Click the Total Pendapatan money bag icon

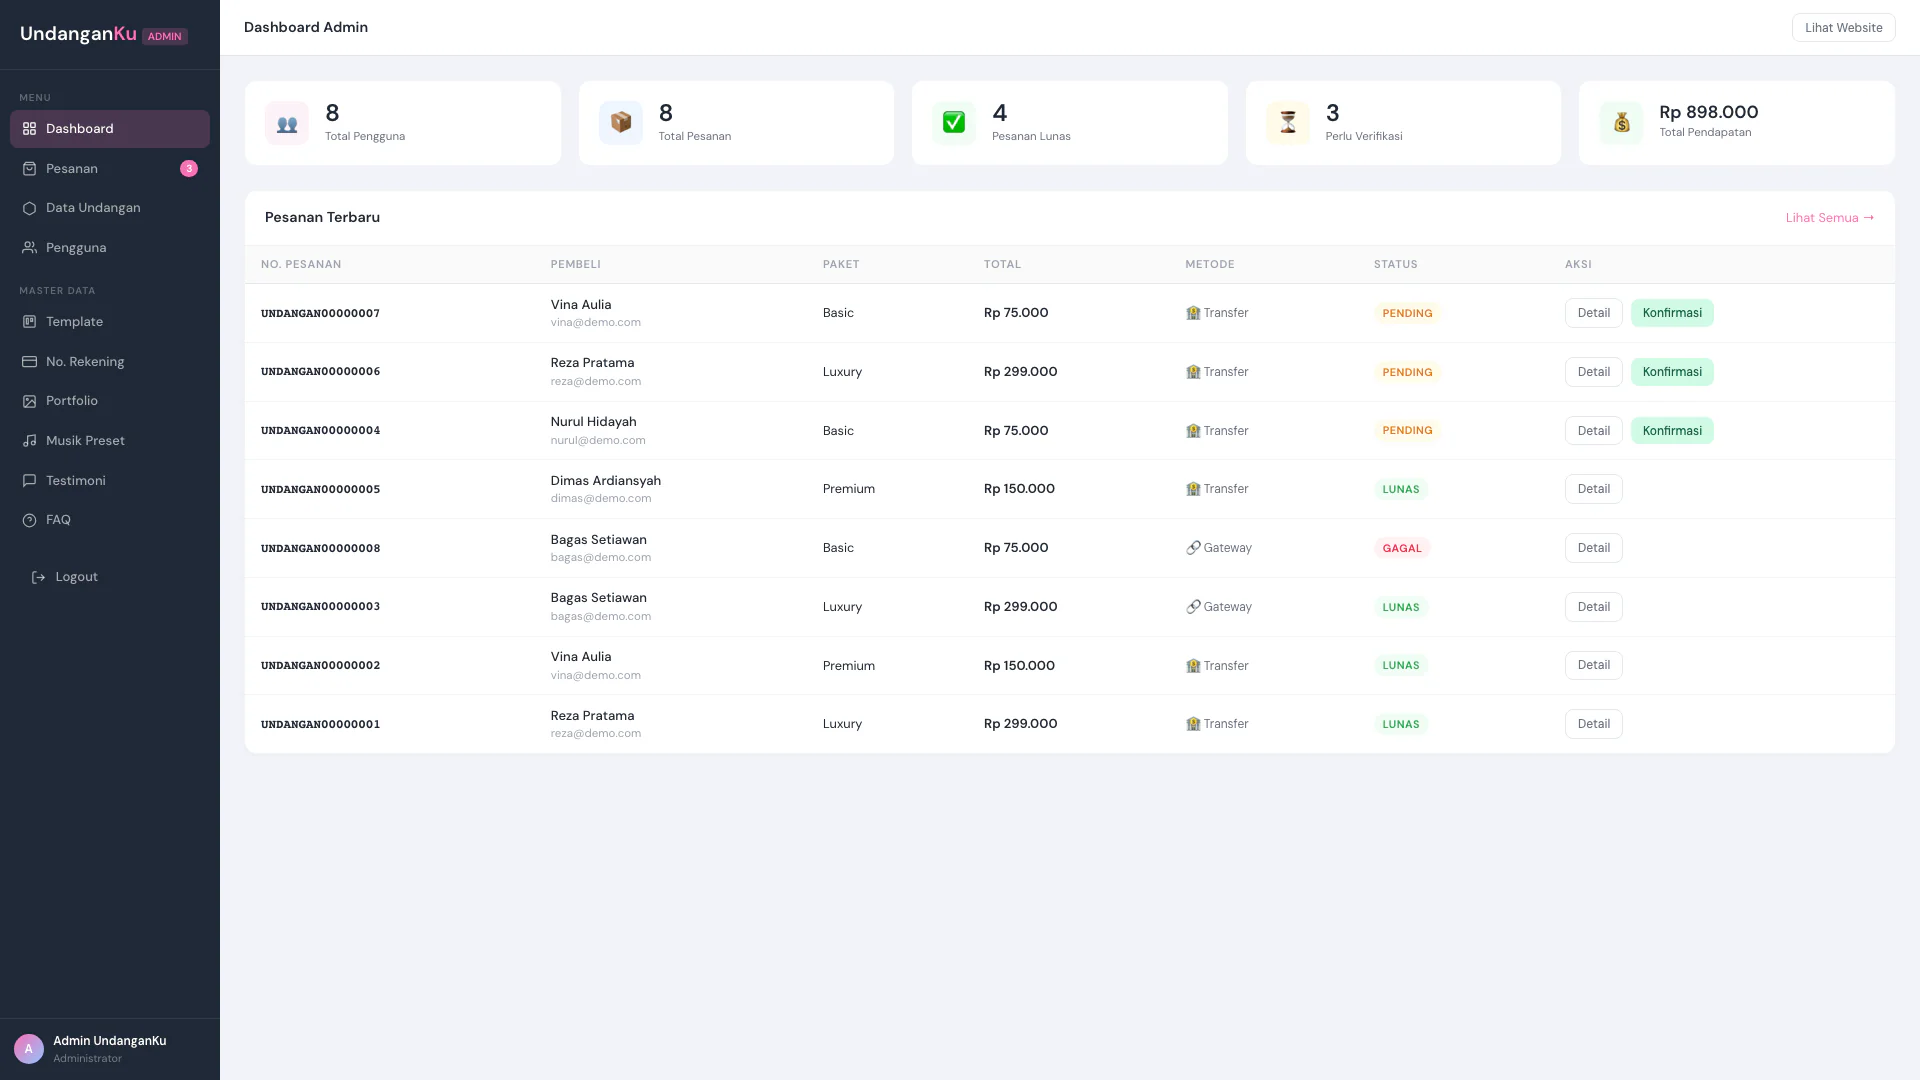[x=1621, y=123]
